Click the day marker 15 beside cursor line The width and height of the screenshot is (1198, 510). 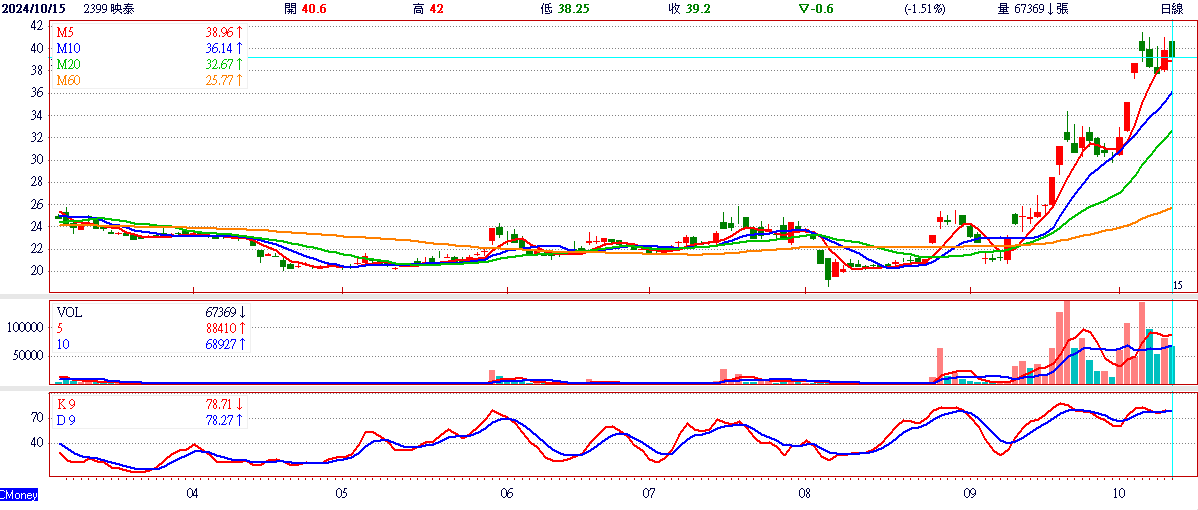(1178, 285)
